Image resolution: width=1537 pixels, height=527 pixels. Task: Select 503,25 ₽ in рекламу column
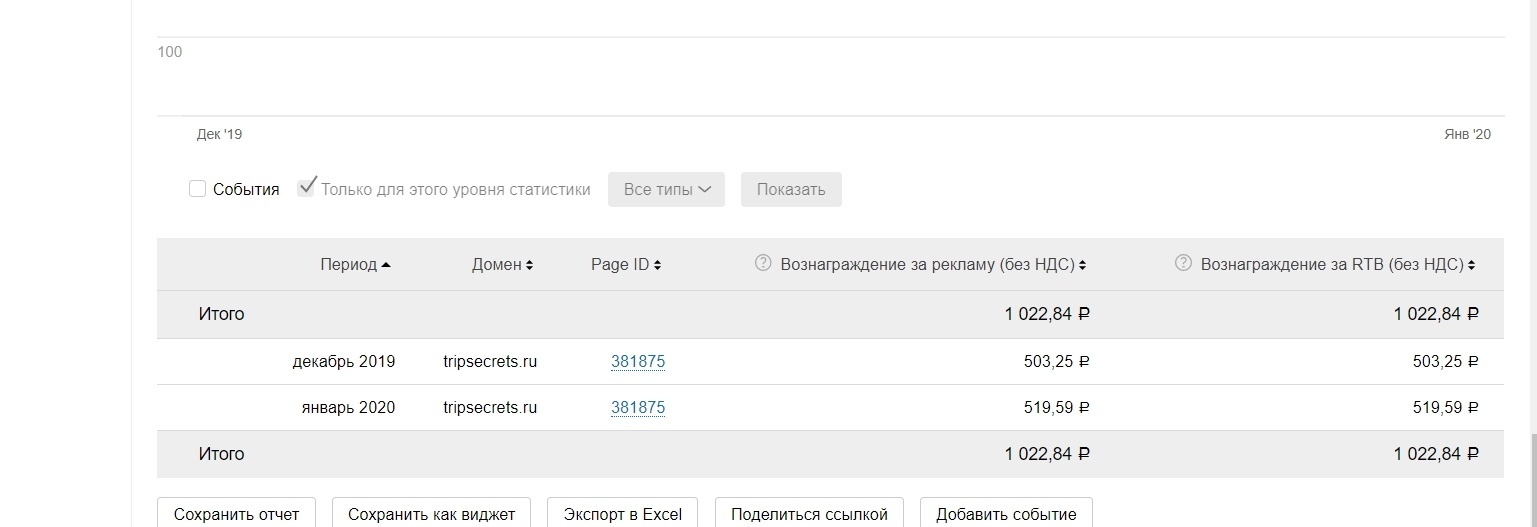[1057, 362]
